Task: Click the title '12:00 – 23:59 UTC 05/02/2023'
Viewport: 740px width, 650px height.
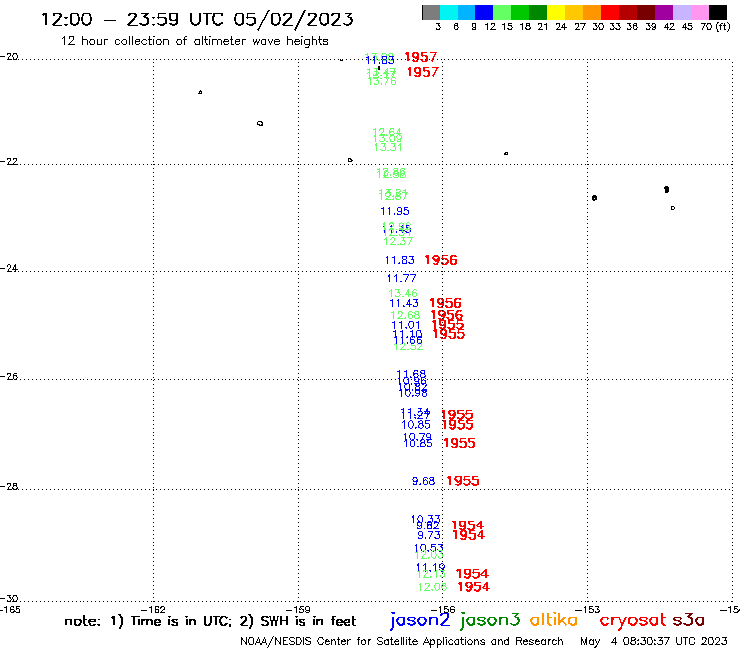Action: (x=197, y=20)
